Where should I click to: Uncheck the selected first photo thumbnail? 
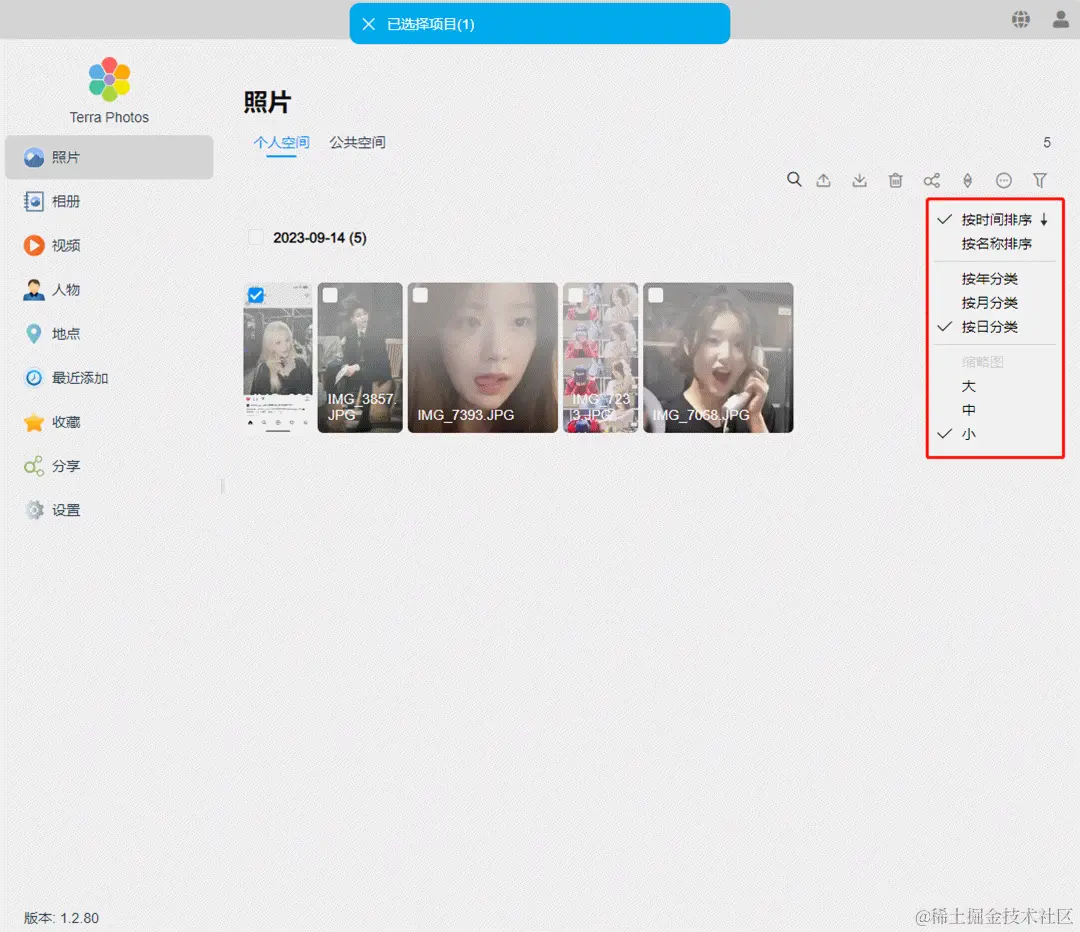[255, 295]
